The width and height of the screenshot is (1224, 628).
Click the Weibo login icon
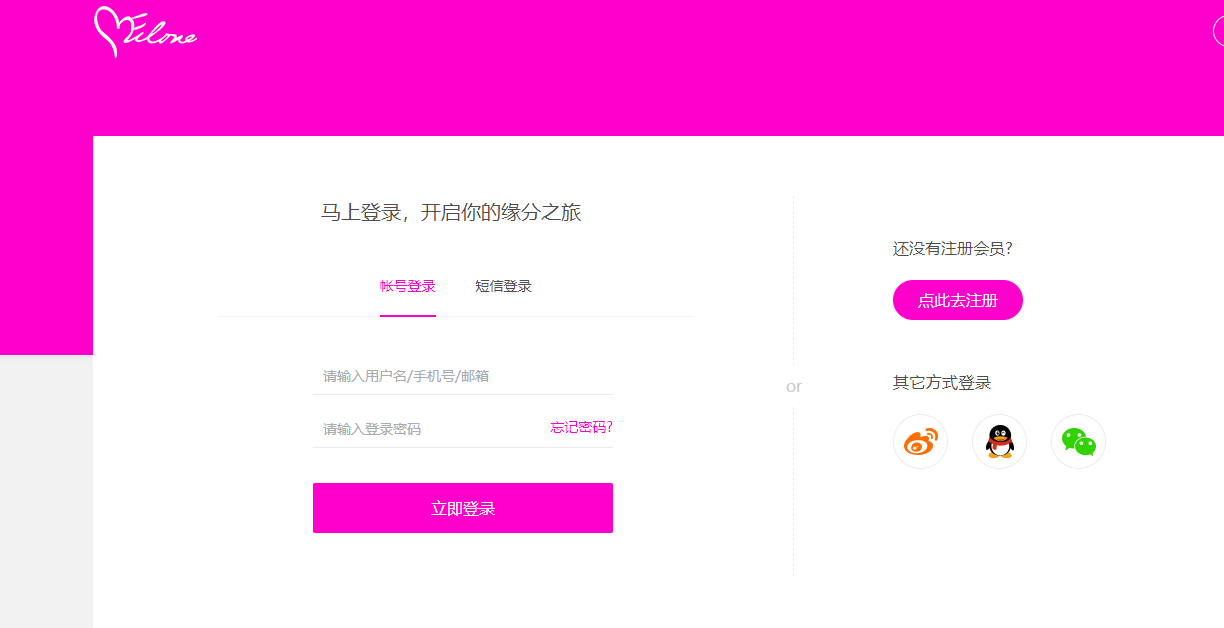point(920,441)
